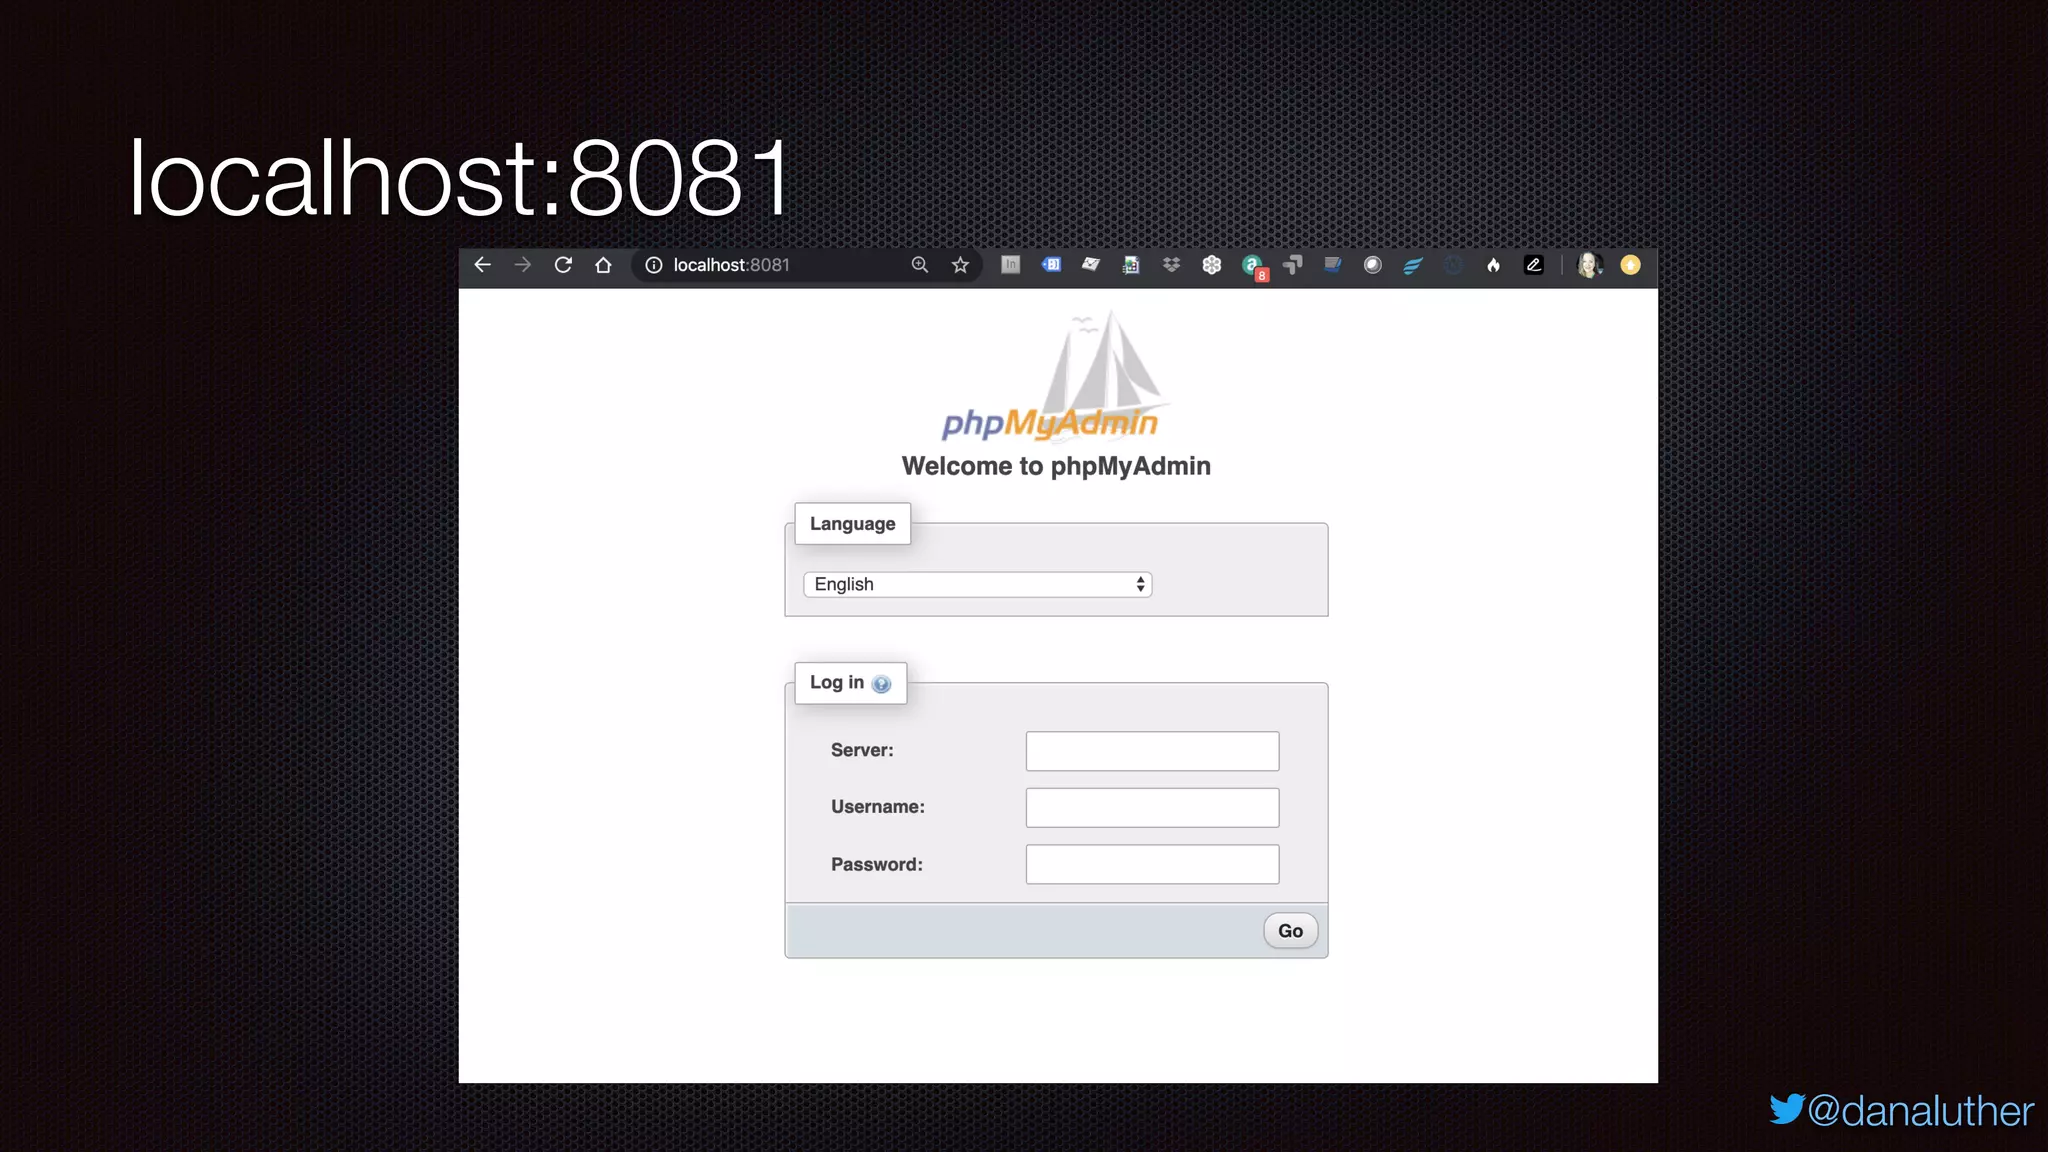Open the dark blue round extension icon

1453,265
